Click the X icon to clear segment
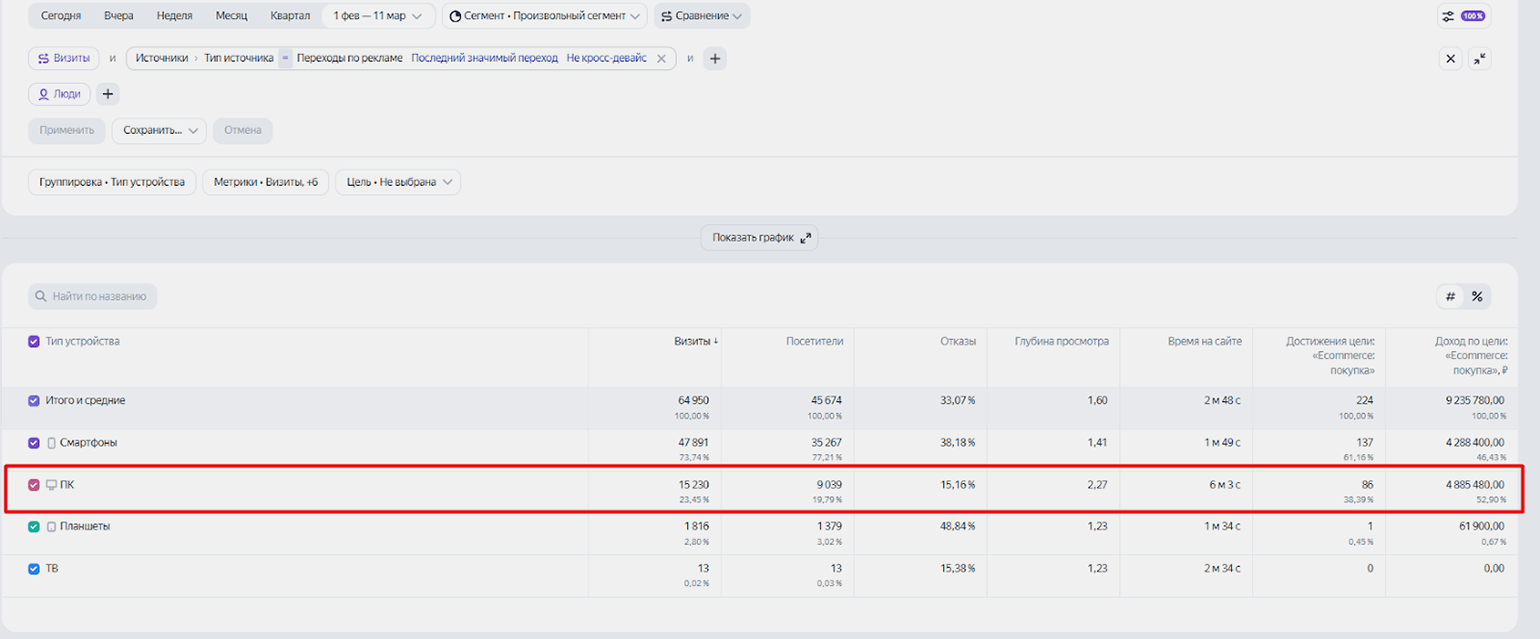Screen dimensions: 1540x639 pos(1450,59)
